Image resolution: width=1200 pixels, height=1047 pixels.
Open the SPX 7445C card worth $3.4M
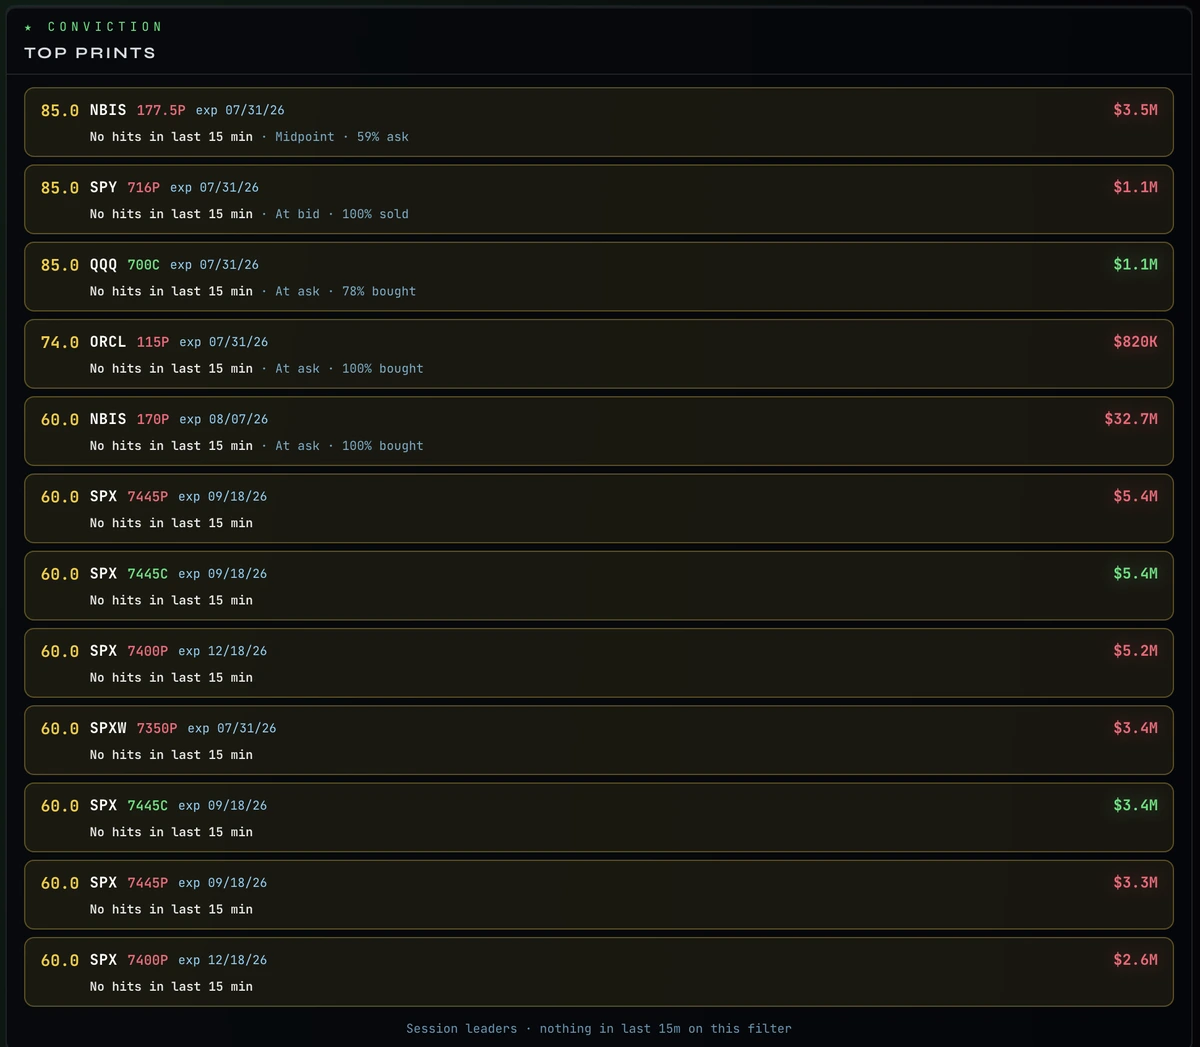pos(599,817)
